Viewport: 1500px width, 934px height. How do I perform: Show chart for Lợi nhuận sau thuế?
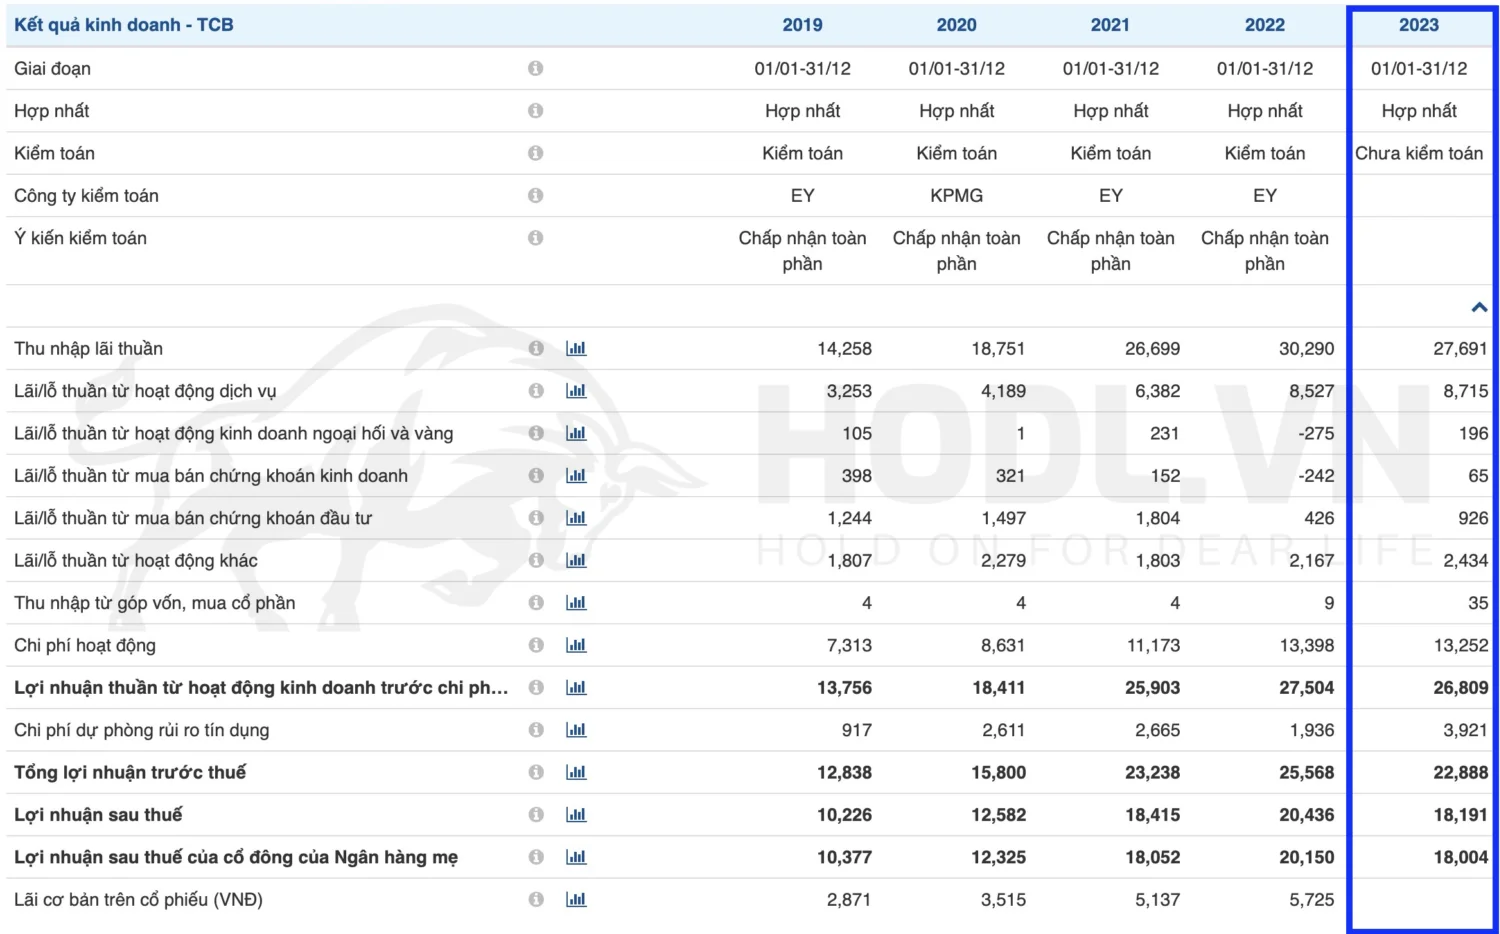[576, 815]
